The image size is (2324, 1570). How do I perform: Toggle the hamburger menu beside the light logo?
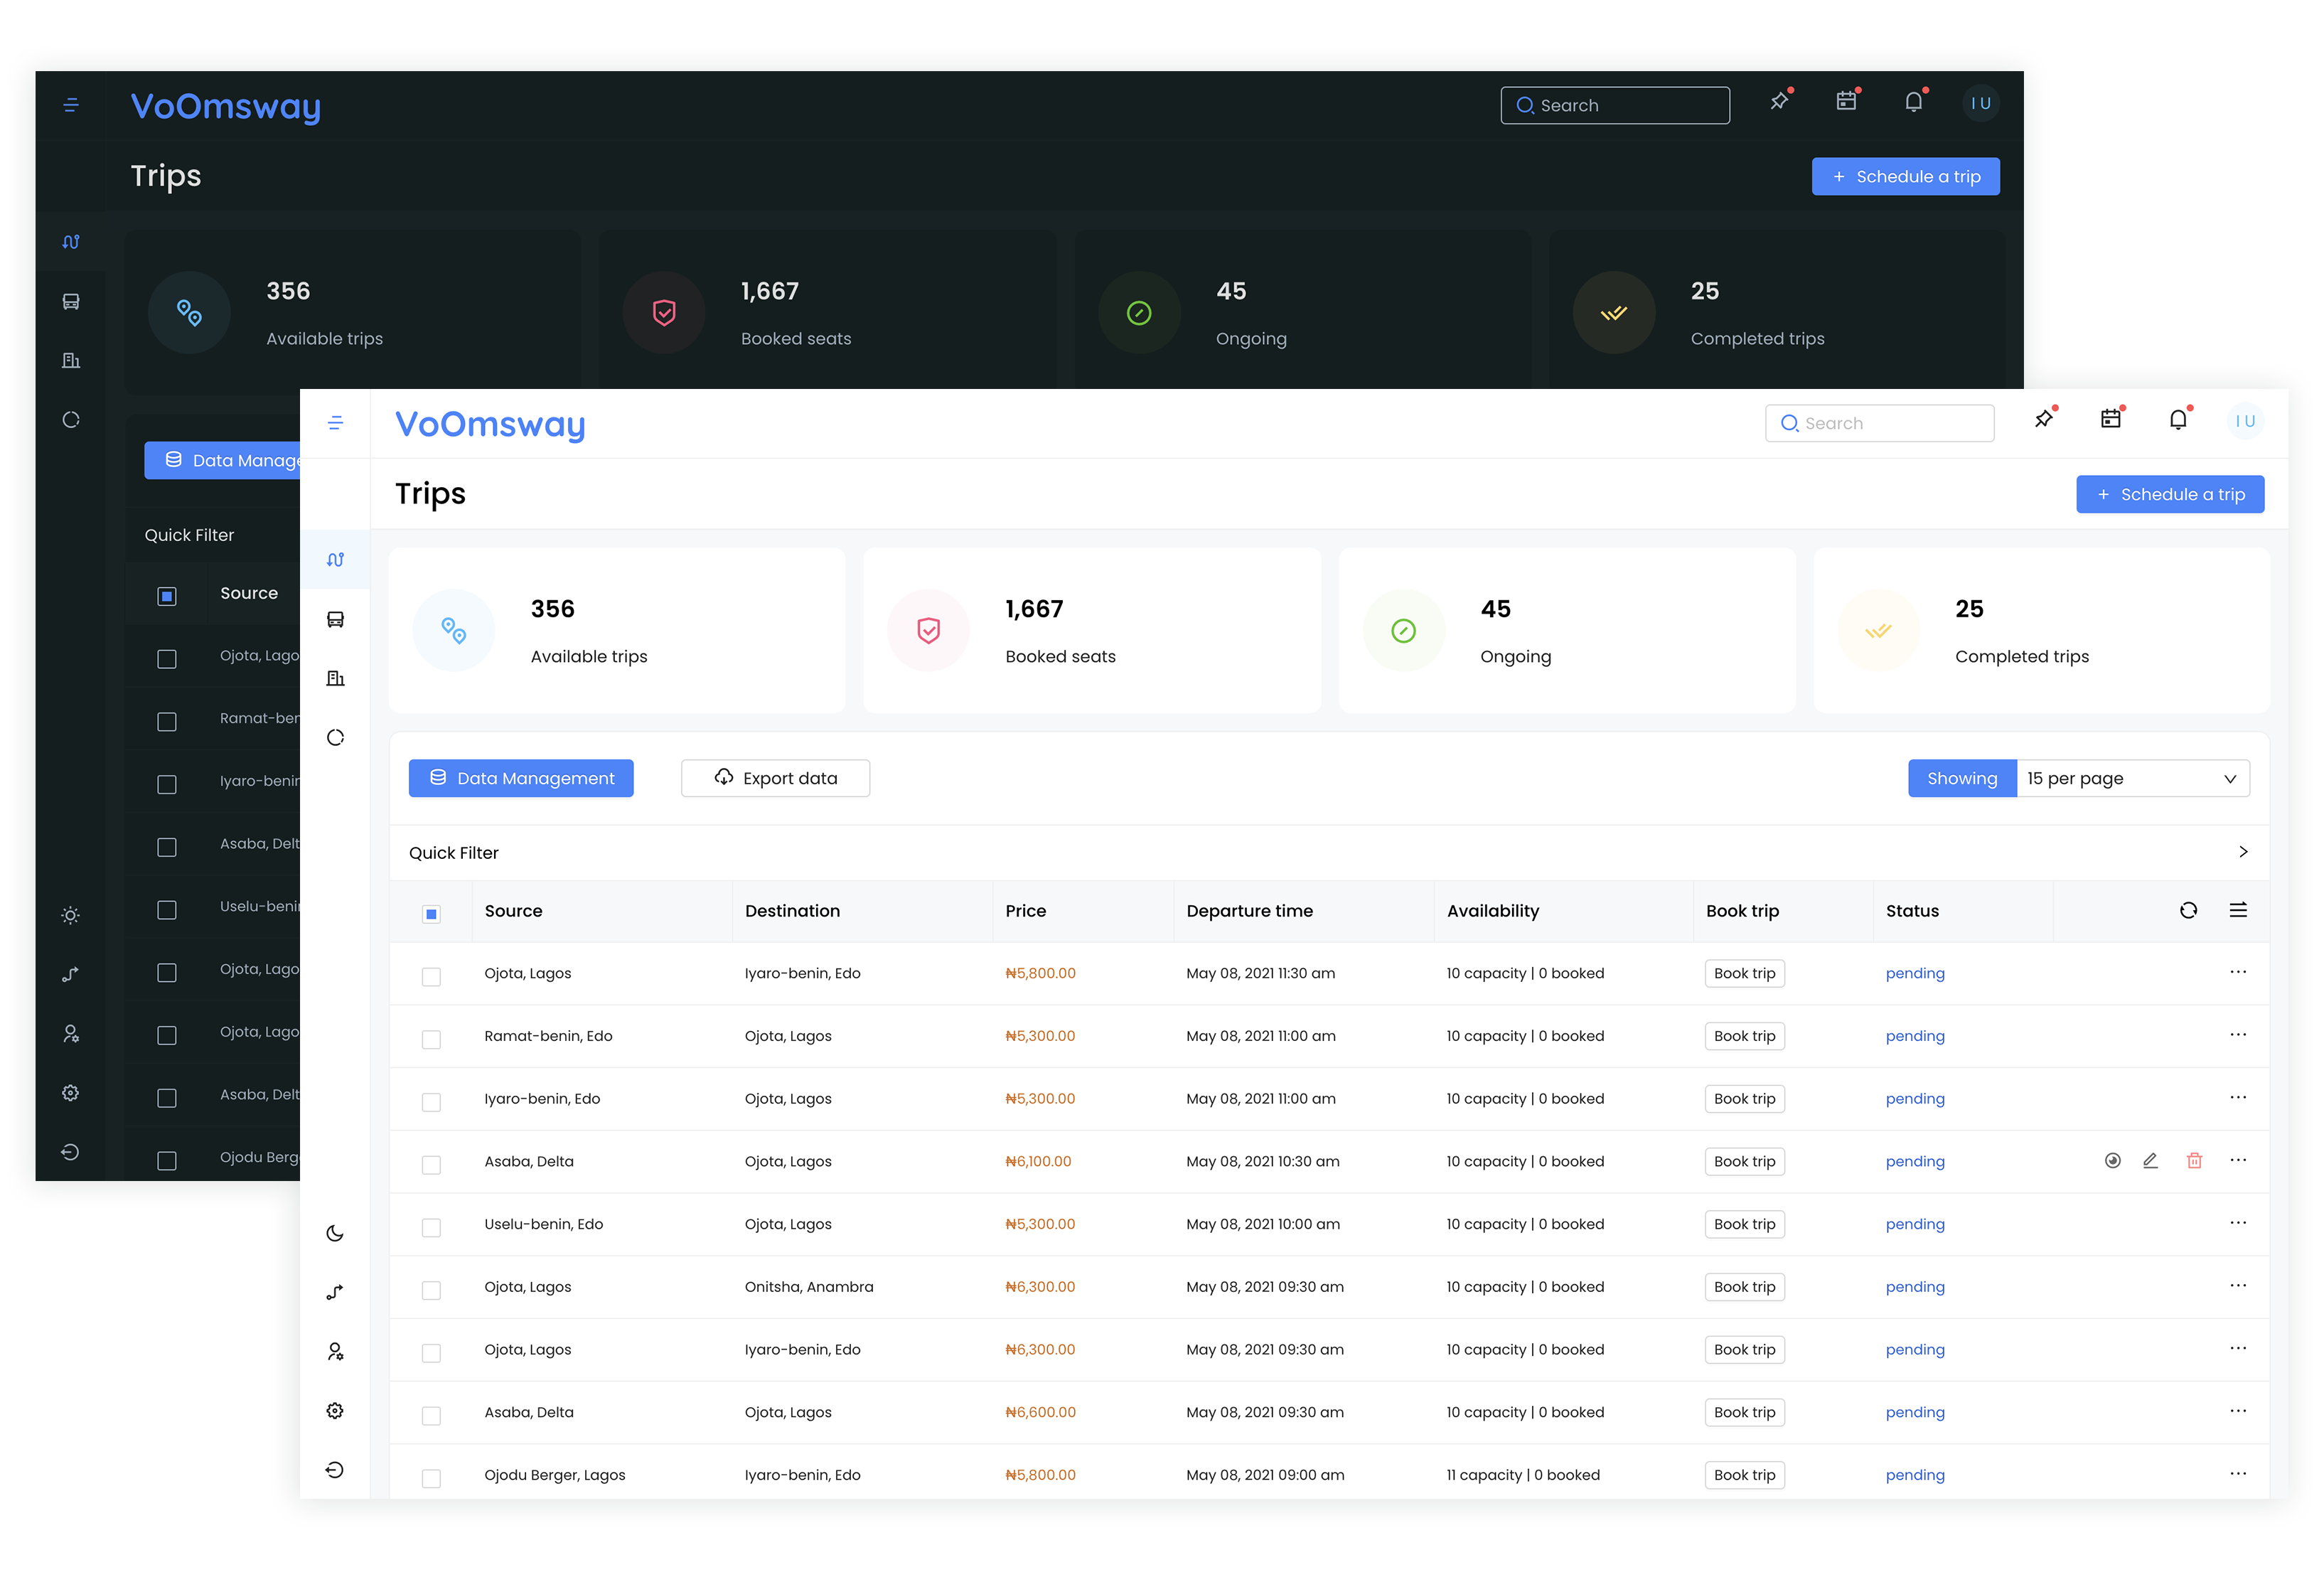pos(335,423)
